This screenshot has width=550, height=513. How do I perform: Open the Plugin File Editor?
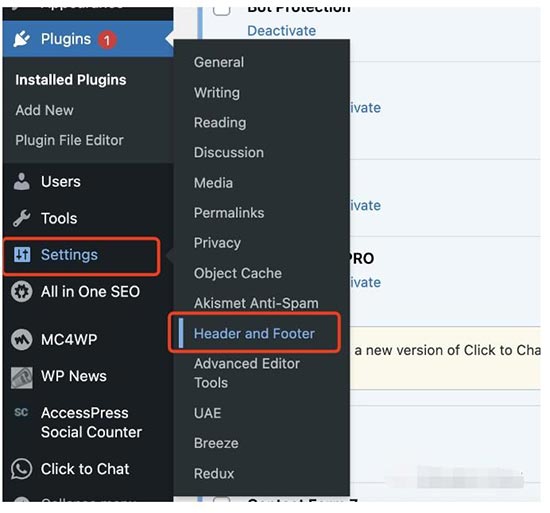pyautogui.click(x=69, y=140)
